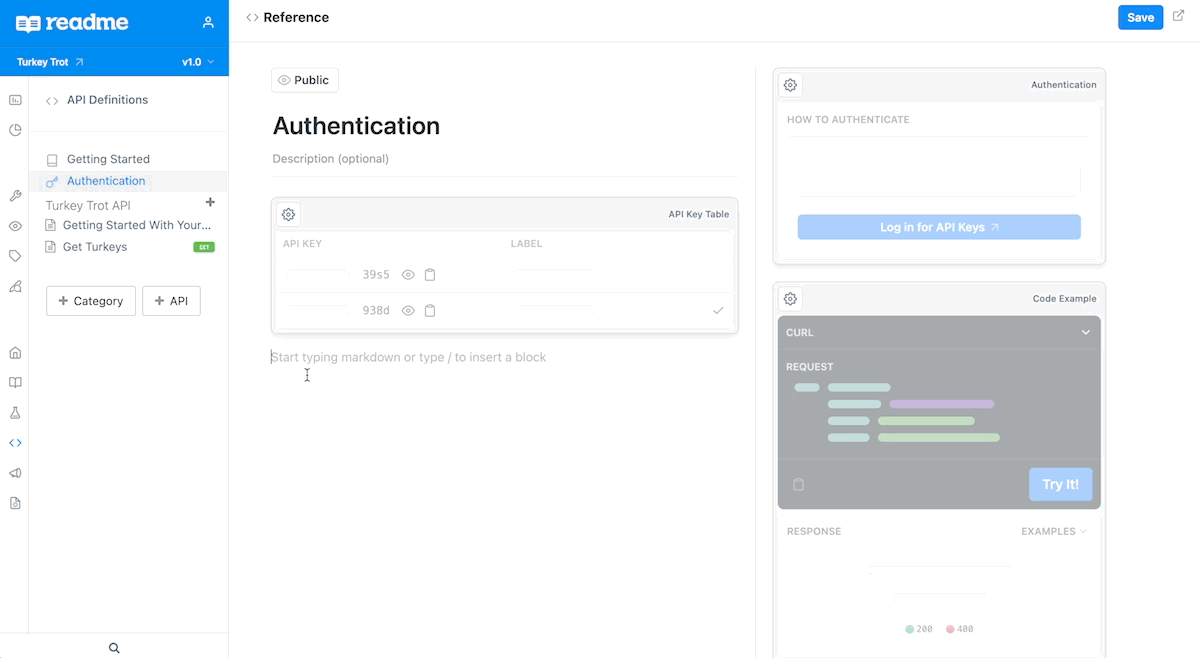
Task: Open the API Key Table block settings gear
Action: pyautogui.click(x=288, y=214)
